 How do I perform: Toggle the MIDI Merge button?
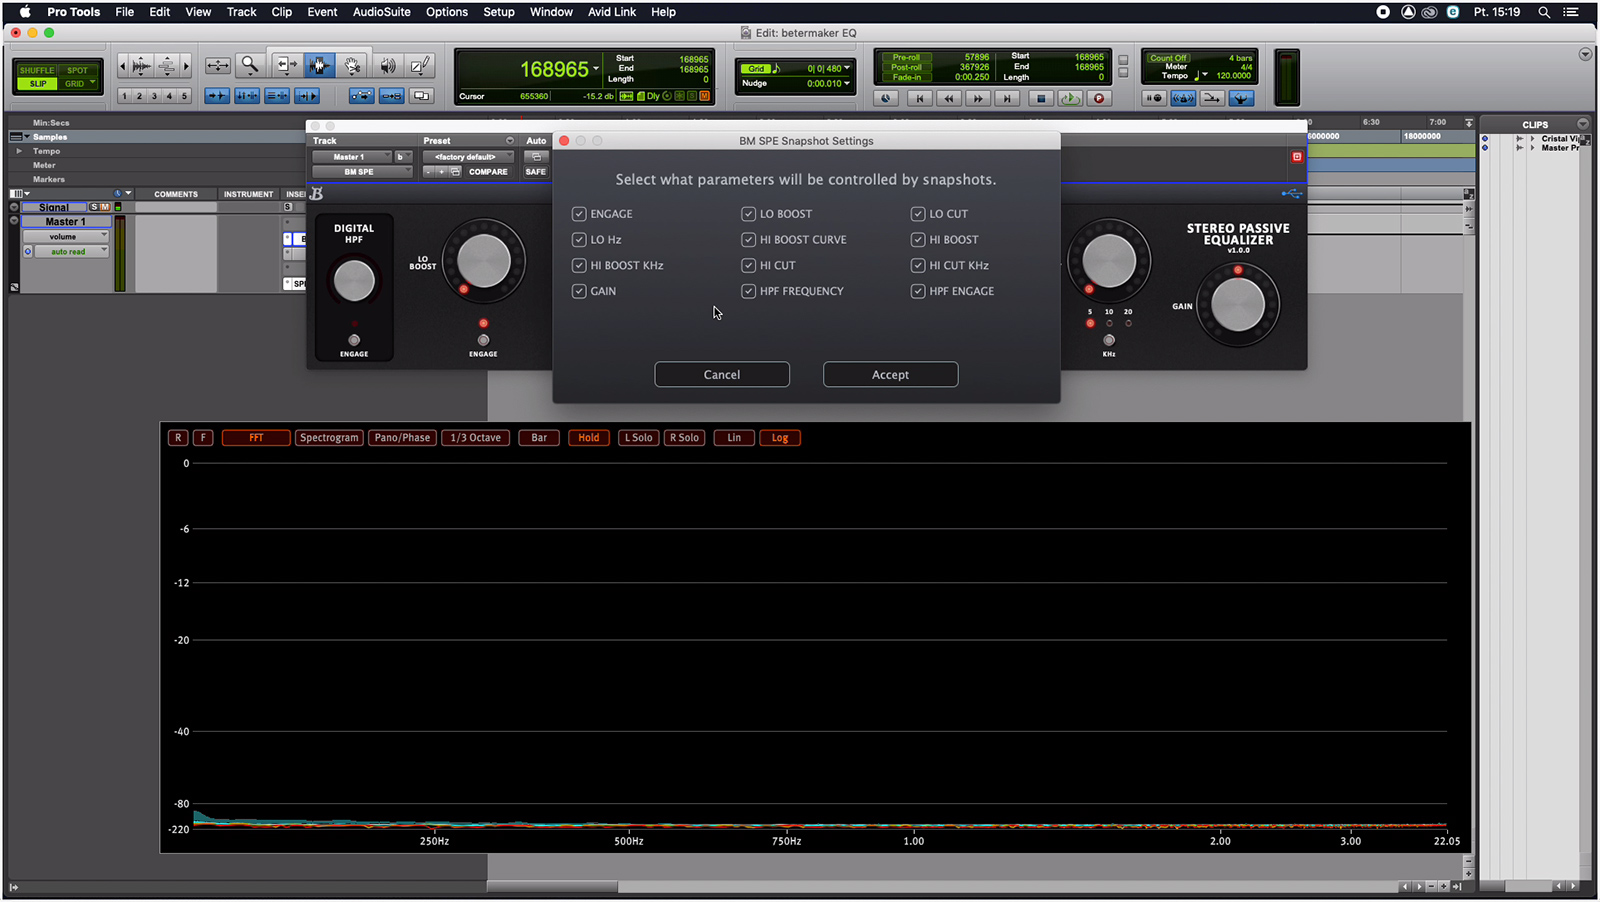(x=1212, y=98)
